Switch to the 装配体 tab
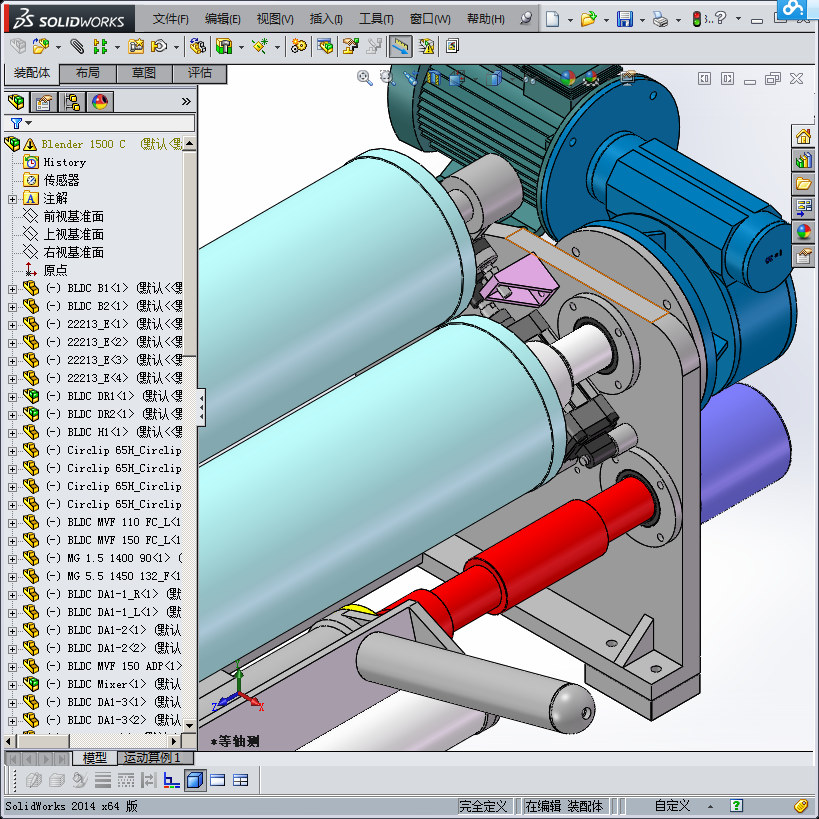The width and height of the screenshot is (819, 819). [x=32, y=73]
